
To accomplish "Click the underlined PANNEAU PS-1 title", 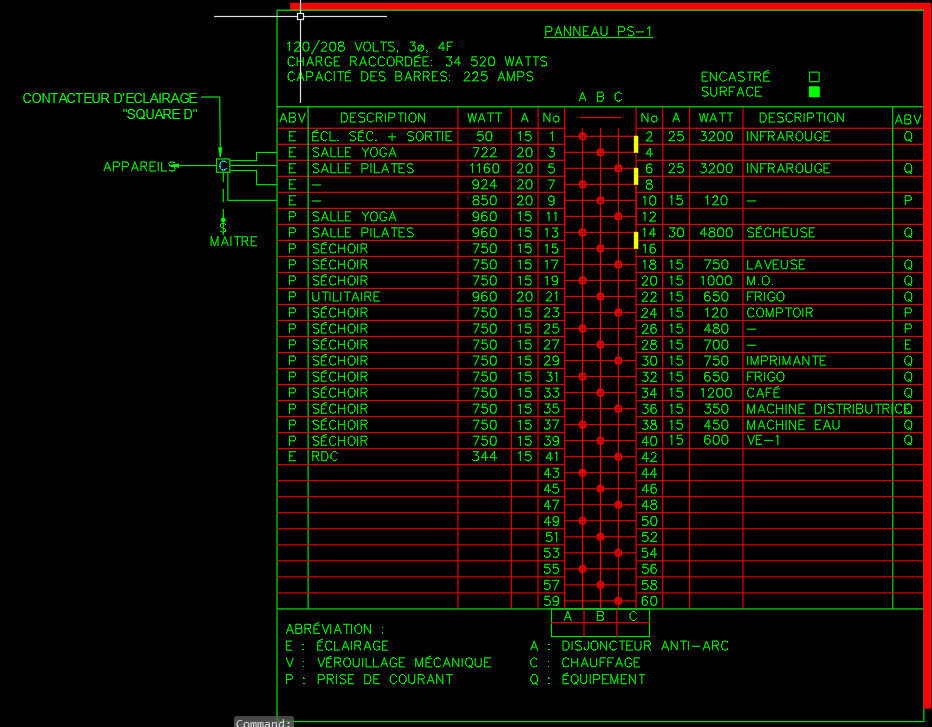I will point(598,32).
